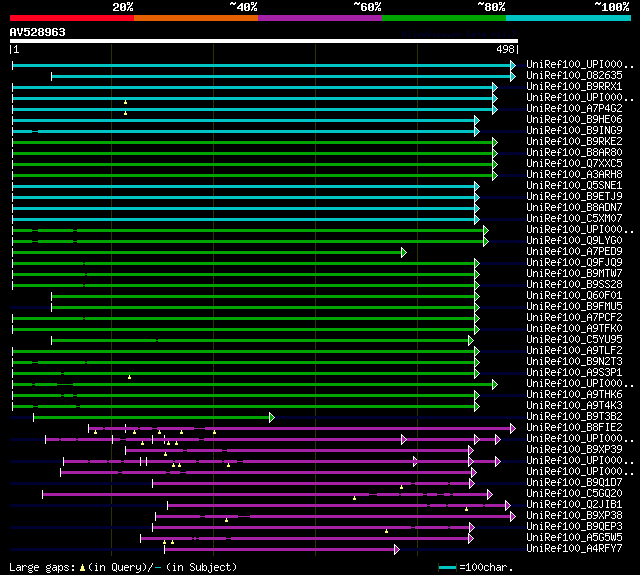Select hit label UniRef100_A9S3P1
This screenshot has height=575, width=640.
point(574,373)
